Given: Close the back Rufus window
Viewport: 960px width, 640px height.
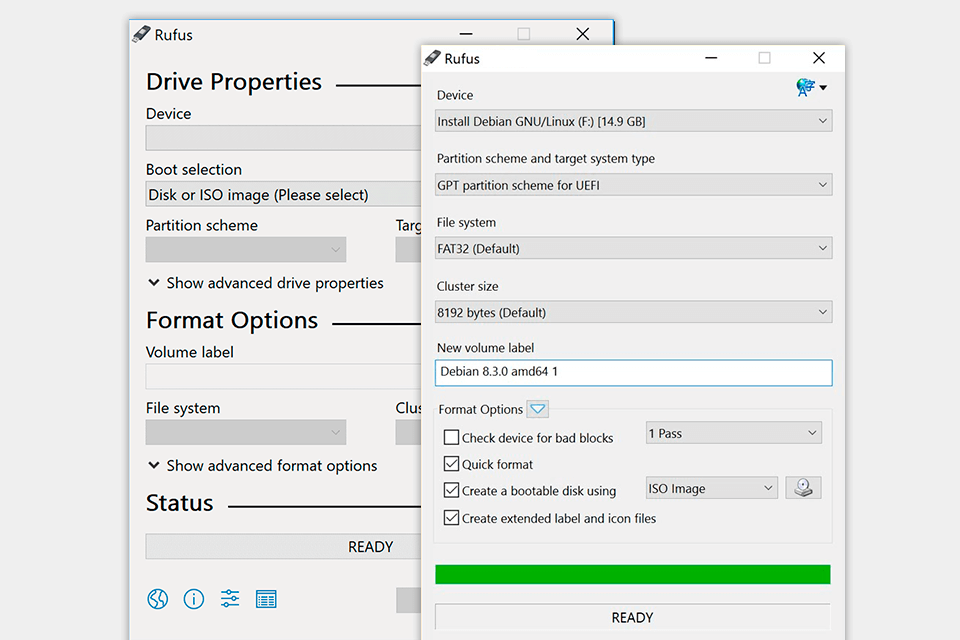Looking at the screenshot, I should tap(582, 34).
